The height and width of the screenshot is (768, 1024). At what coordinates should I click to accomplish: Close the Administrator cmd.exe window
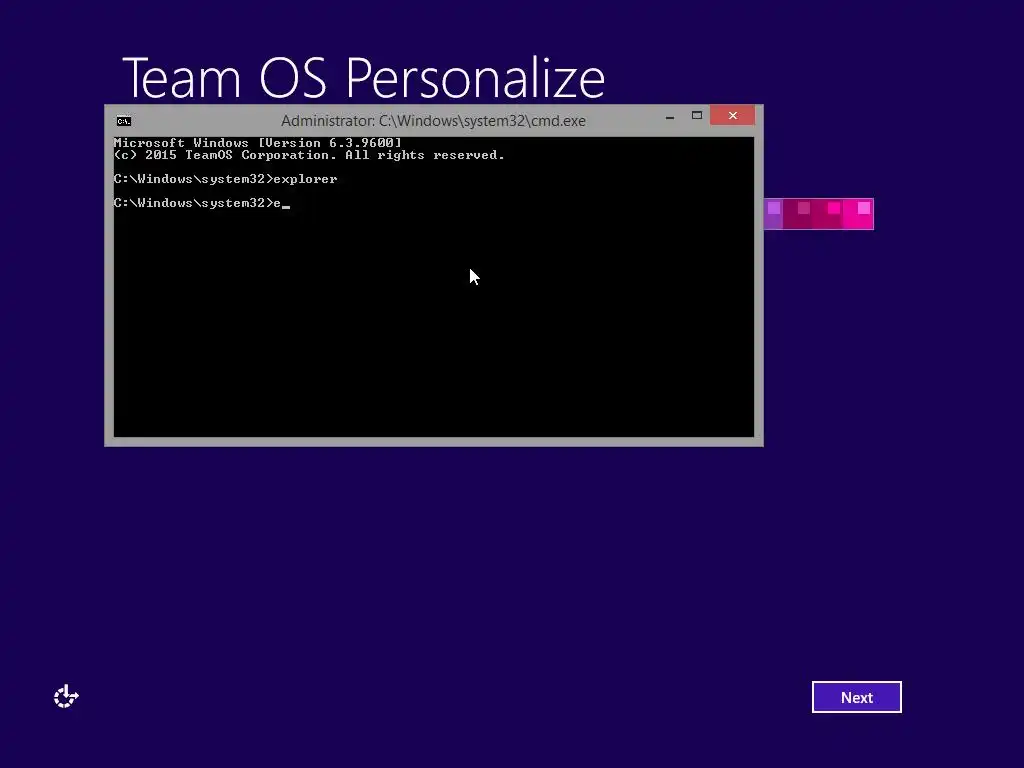(732, 116)
